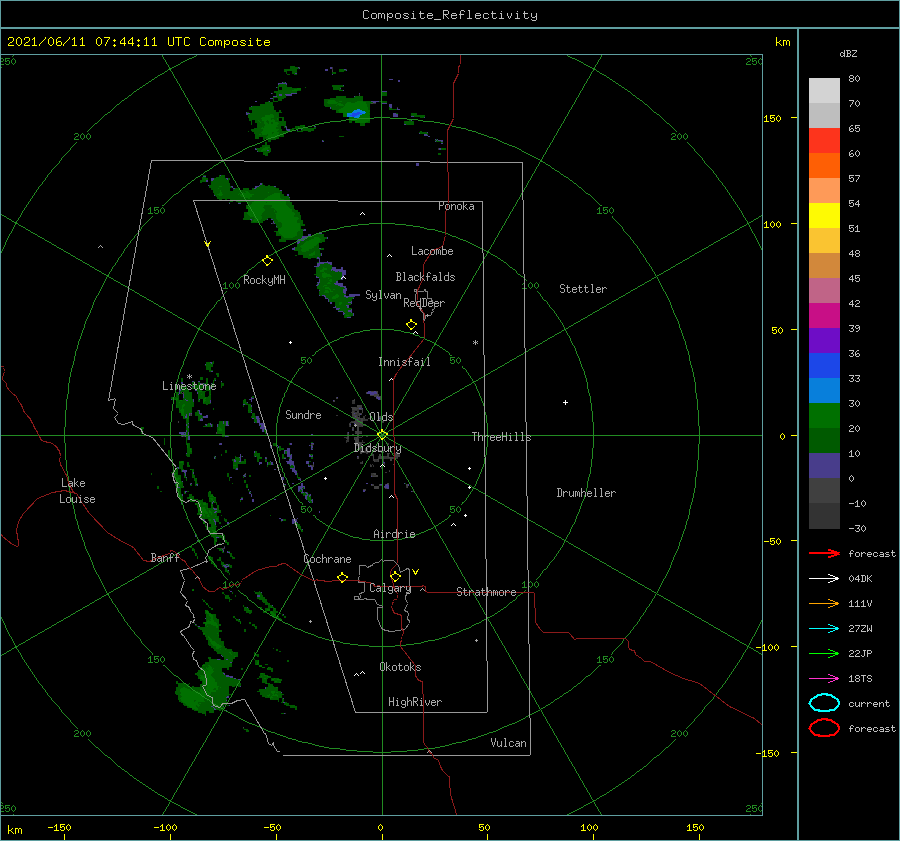Click the Strathmore label
The height and width of the screenshot is (841, 900).
coord(486,592)
